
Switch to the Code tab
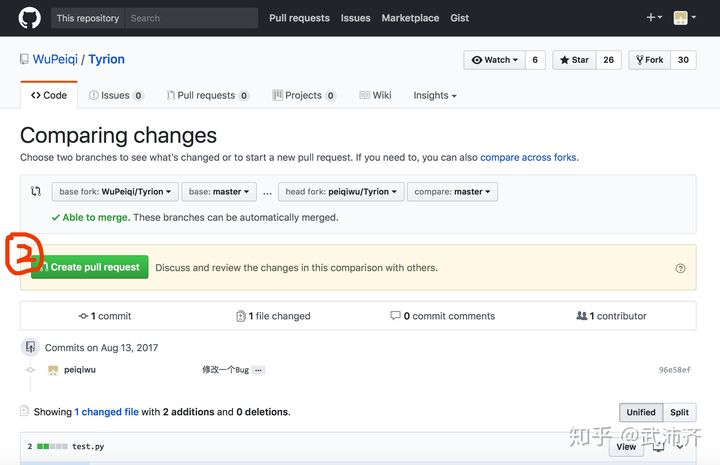tap(49, 95)
